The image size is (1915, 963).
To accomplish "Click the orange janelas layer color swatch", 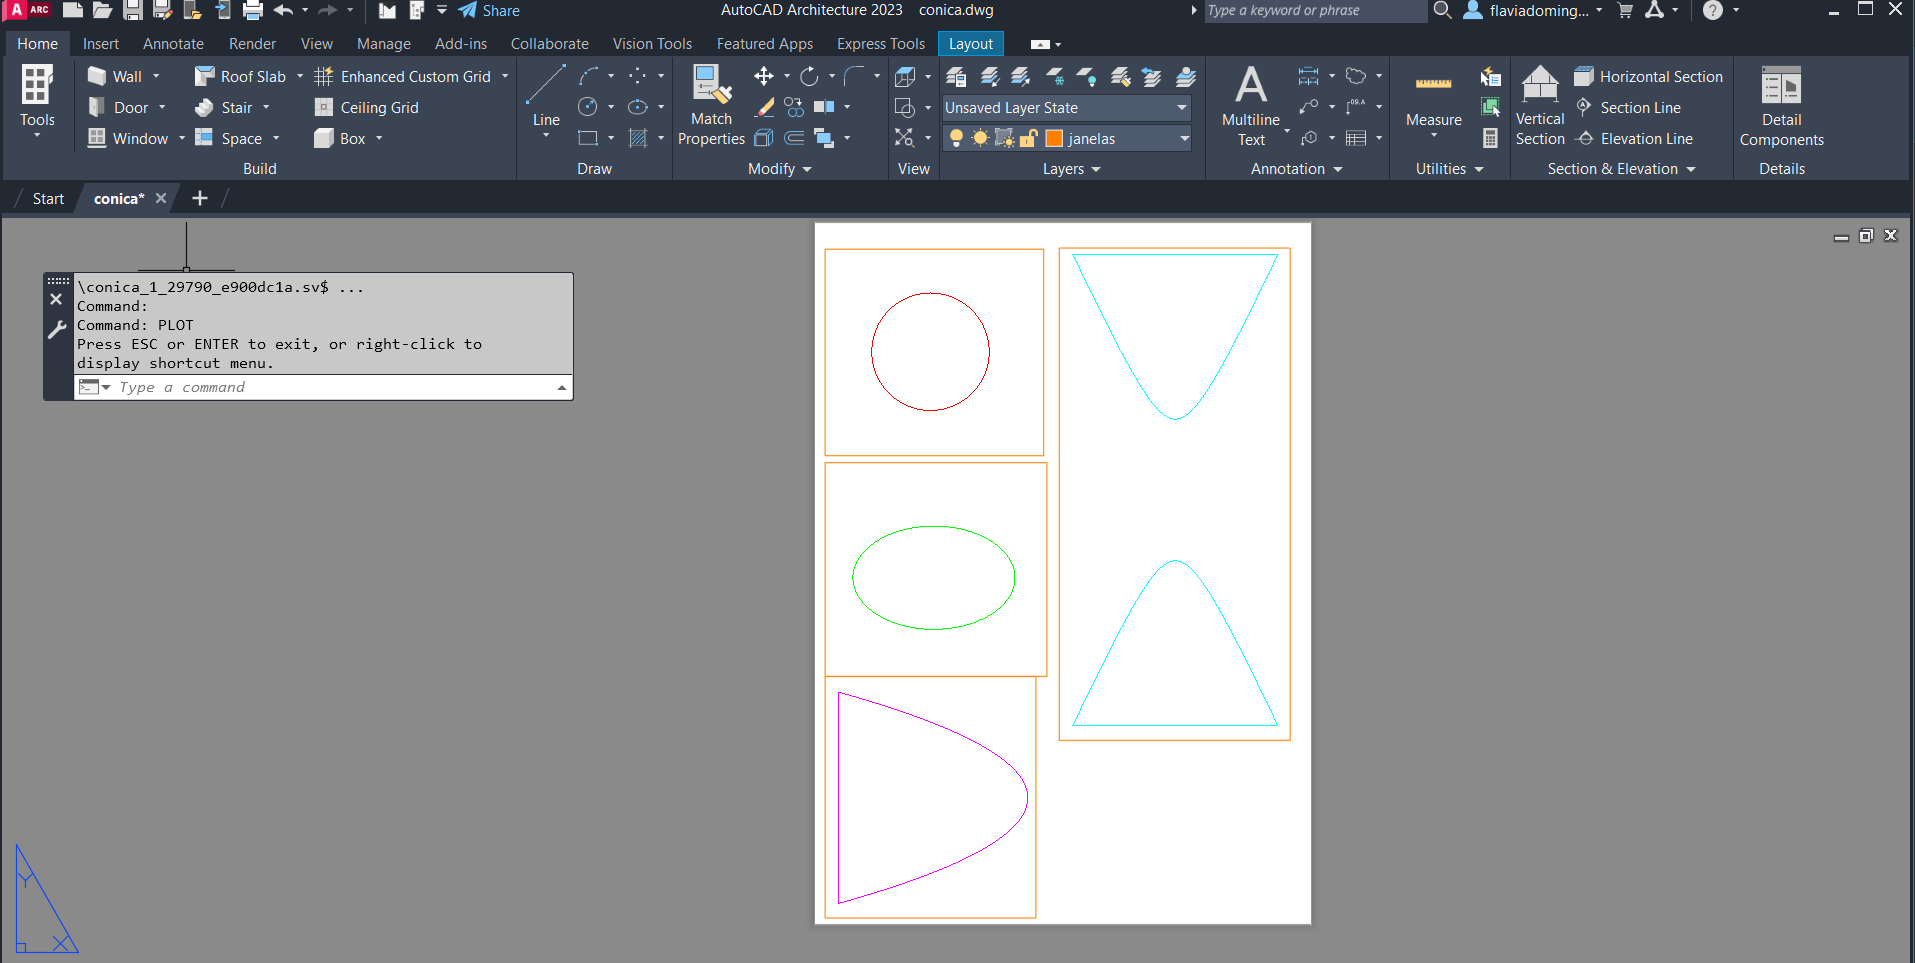I will click(x=1054, y=139).
